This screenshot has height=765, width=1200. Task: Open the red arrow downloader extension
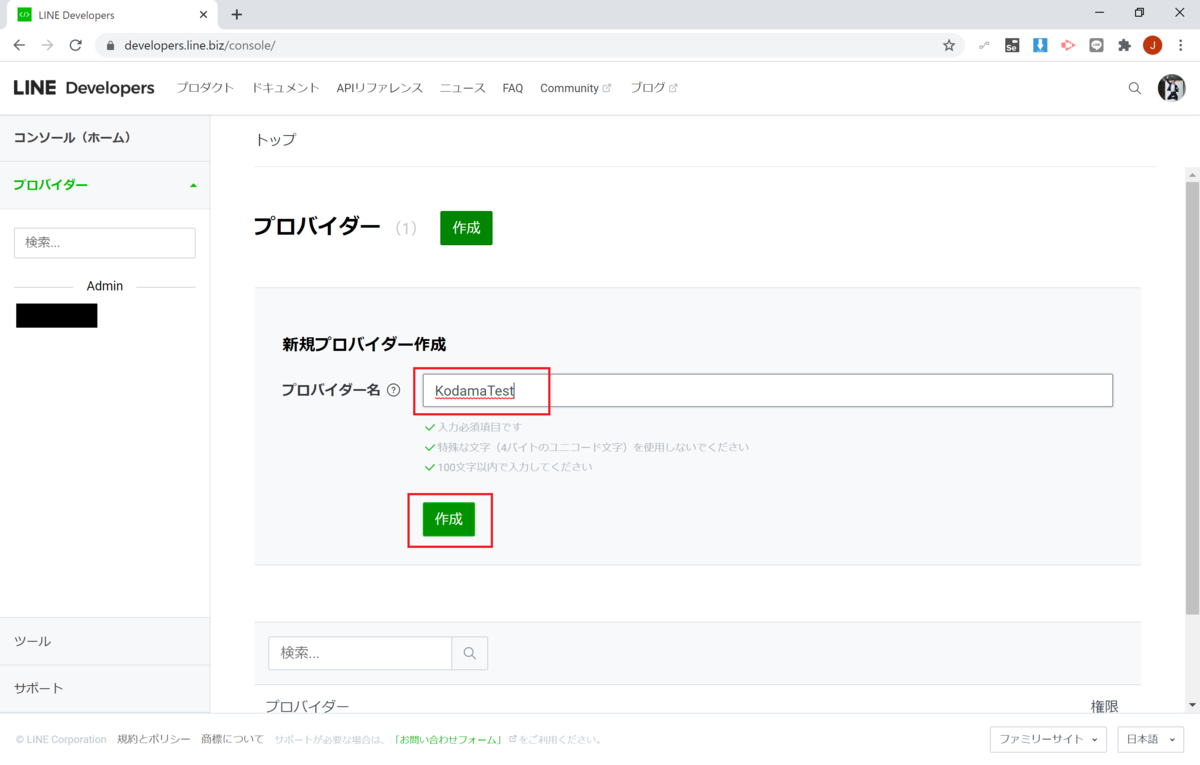(1068, 44)
